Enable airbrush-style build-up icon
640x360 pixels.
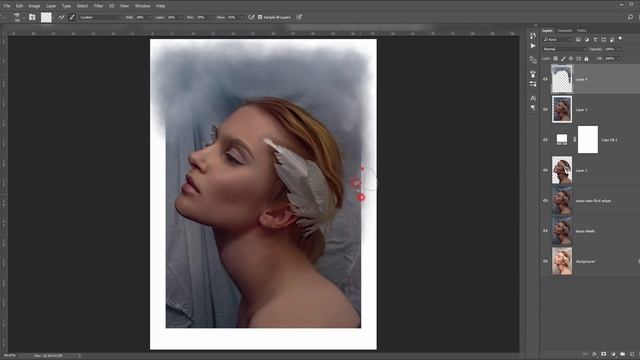[x=251, y=17]
